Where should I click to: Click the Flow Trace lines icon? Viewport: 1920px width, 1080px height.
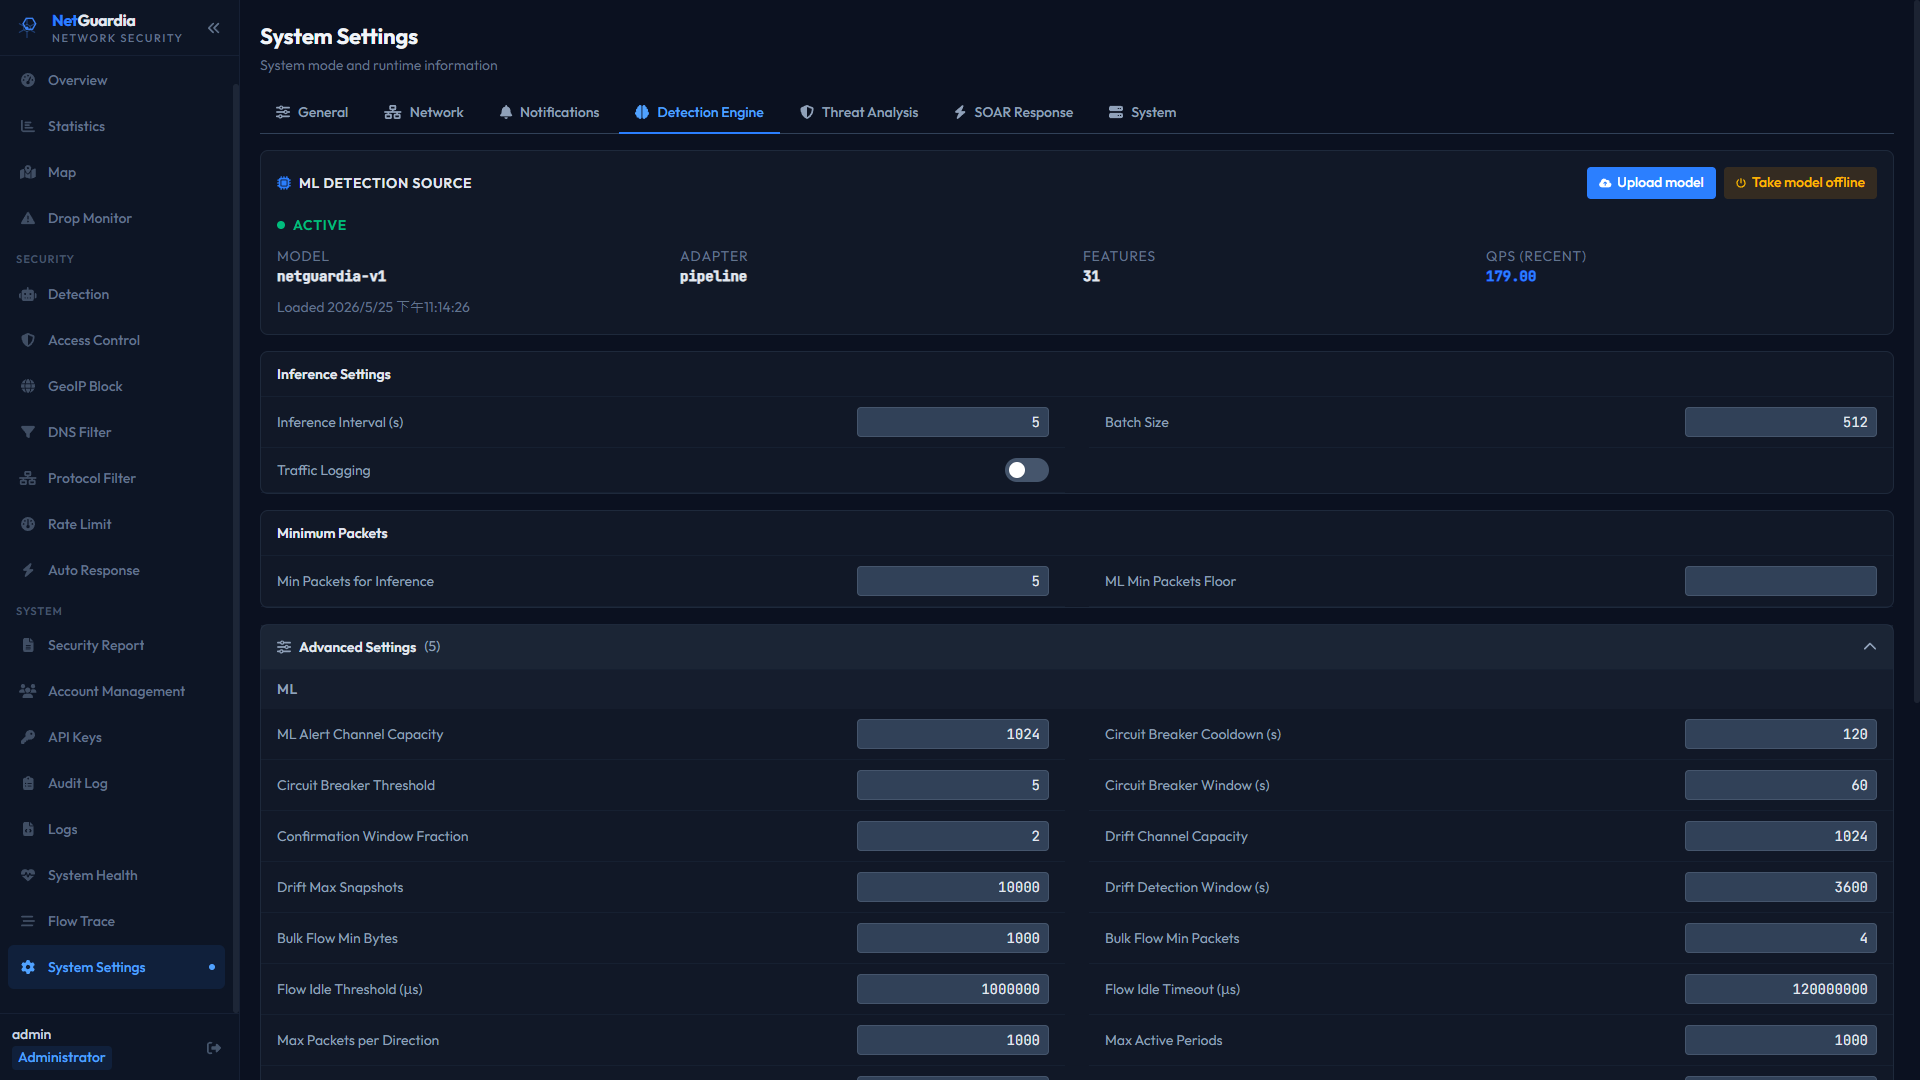[x=28, y=921]
